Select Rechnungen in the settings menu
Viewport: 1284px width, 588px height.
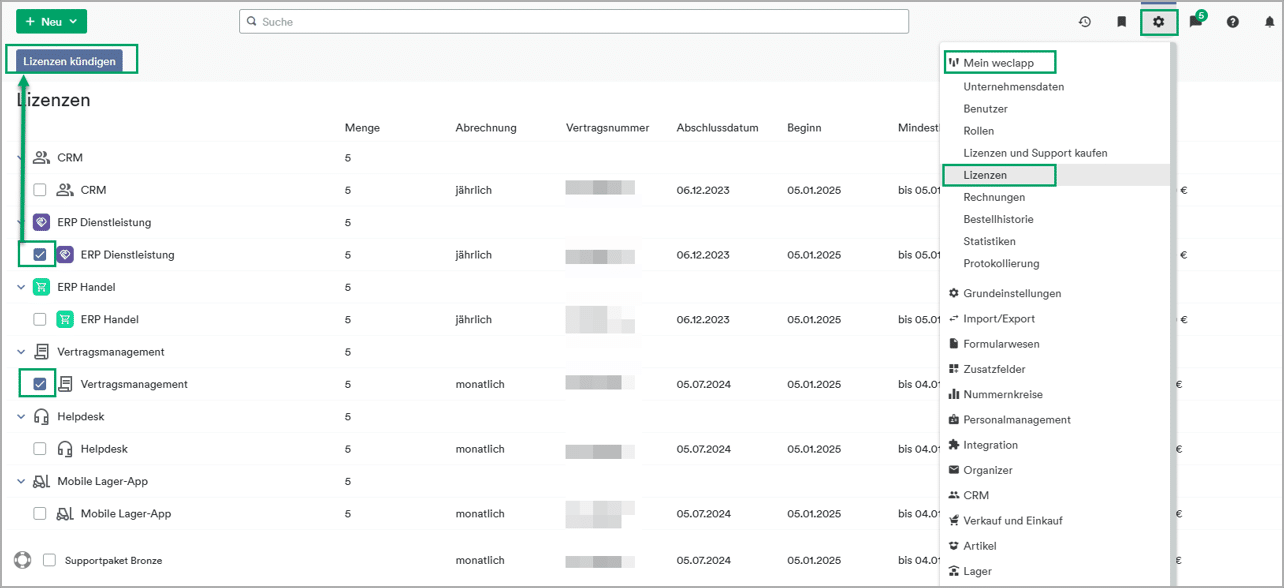[x=994, y=197]
